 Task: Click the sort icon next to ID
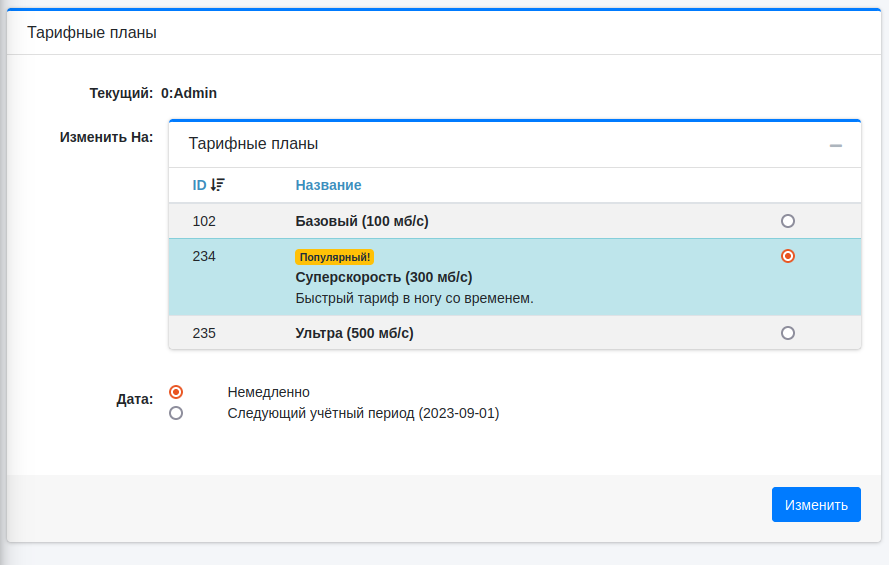click(x=218, y=185)
